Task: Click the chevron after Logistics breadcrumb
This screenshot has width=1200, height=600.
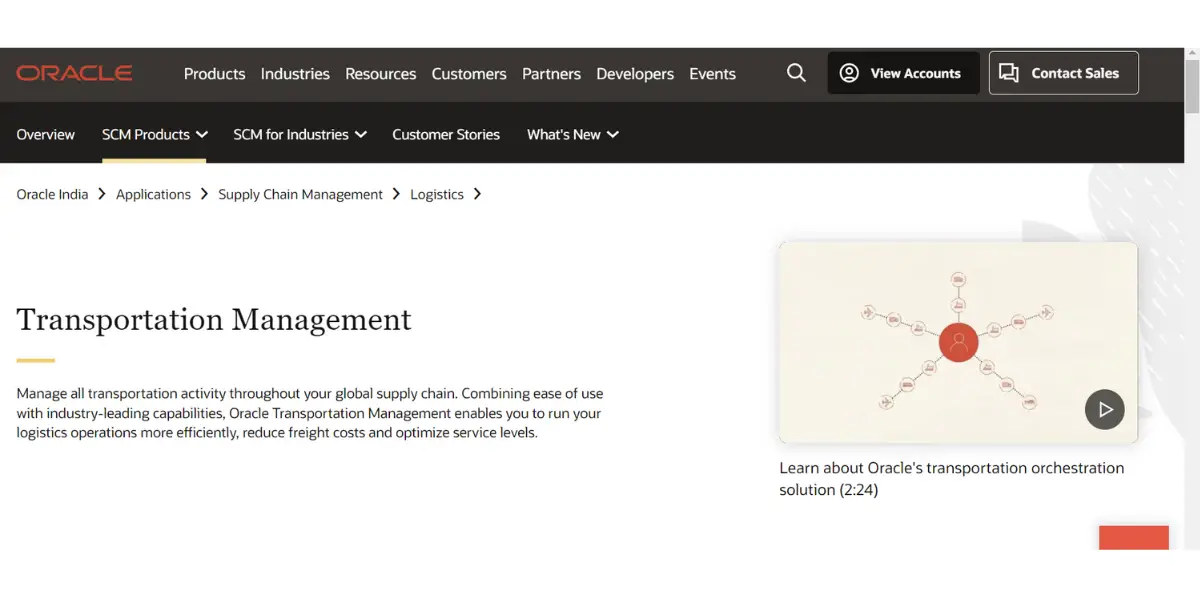Action: tap(477, 194)
